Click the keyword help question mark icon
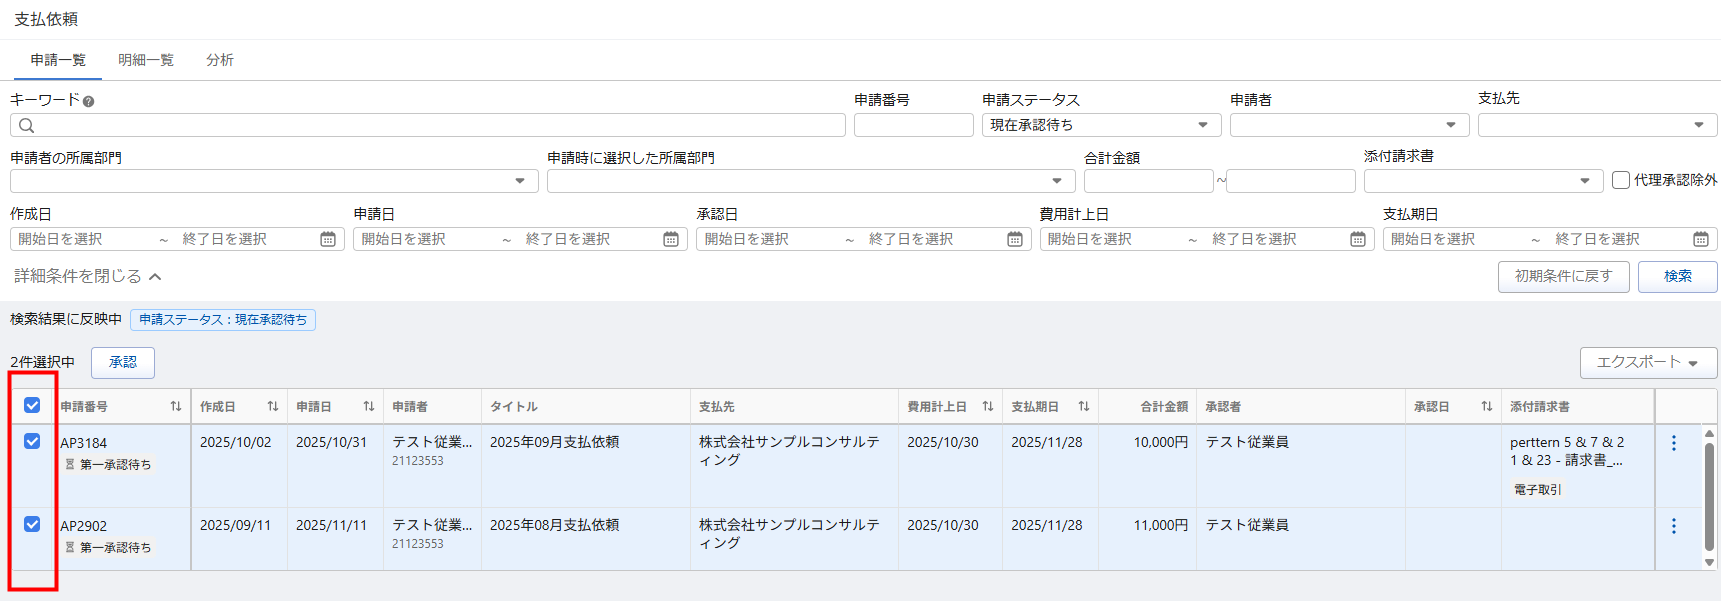This screenshot has width=1721, height=601. [x=88, y=101]
